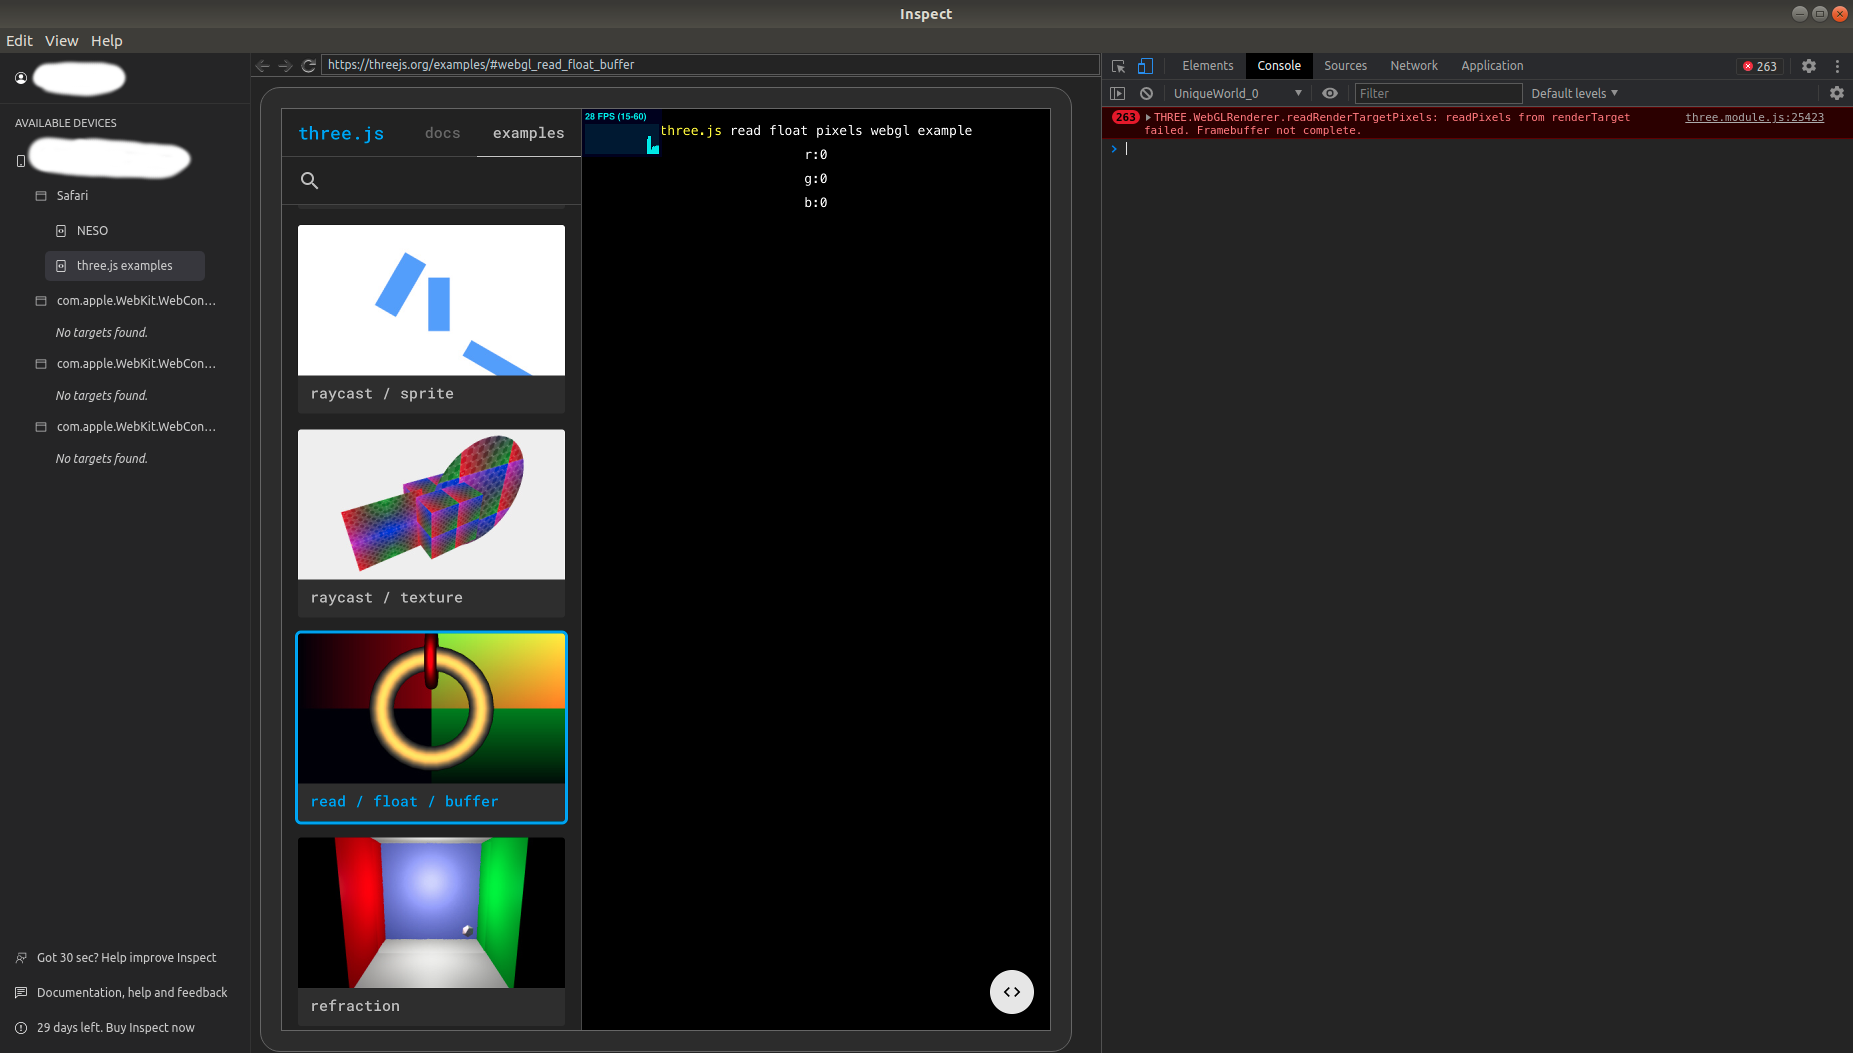This screenshot has height=1053, width=1853.
Task: Reload the current page
Action: [309, 65]
